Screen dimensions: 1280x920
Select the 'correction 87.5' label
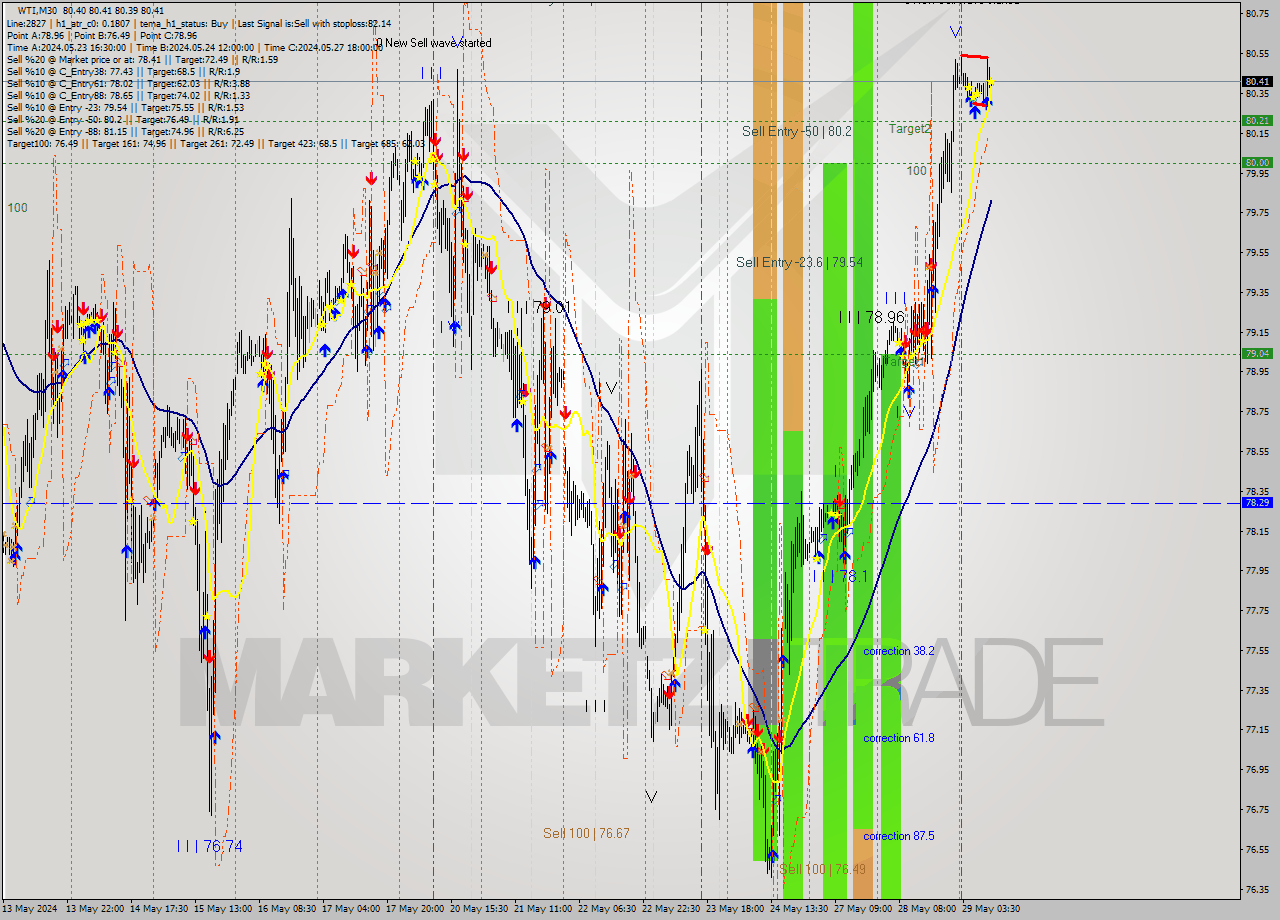coord(899,836)
